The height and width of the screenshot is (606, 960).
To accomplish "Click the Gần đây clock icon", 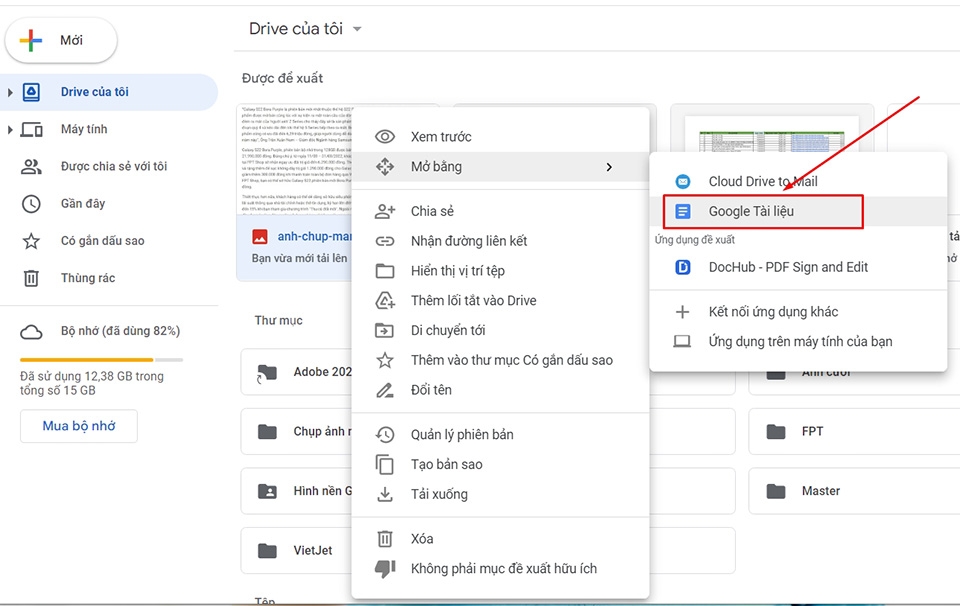I will (x=31, y=204).
